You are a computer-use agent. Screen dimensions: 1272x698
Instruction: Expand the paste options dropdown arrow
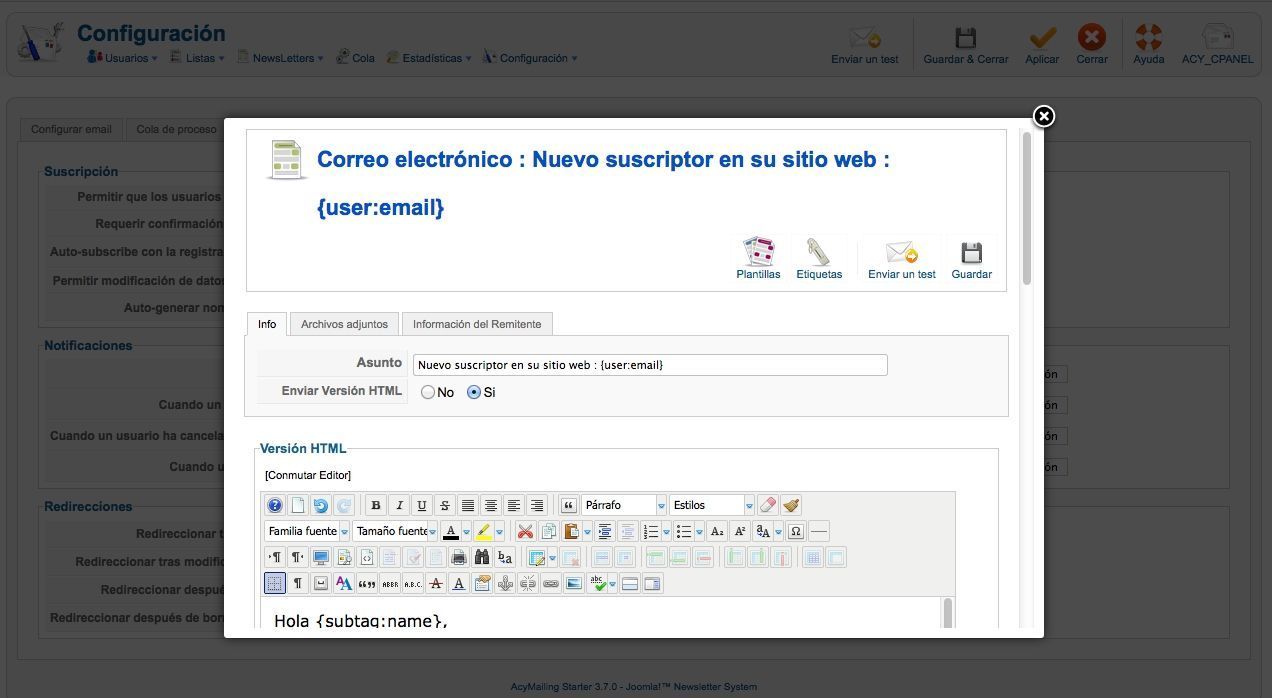point(587,531)
